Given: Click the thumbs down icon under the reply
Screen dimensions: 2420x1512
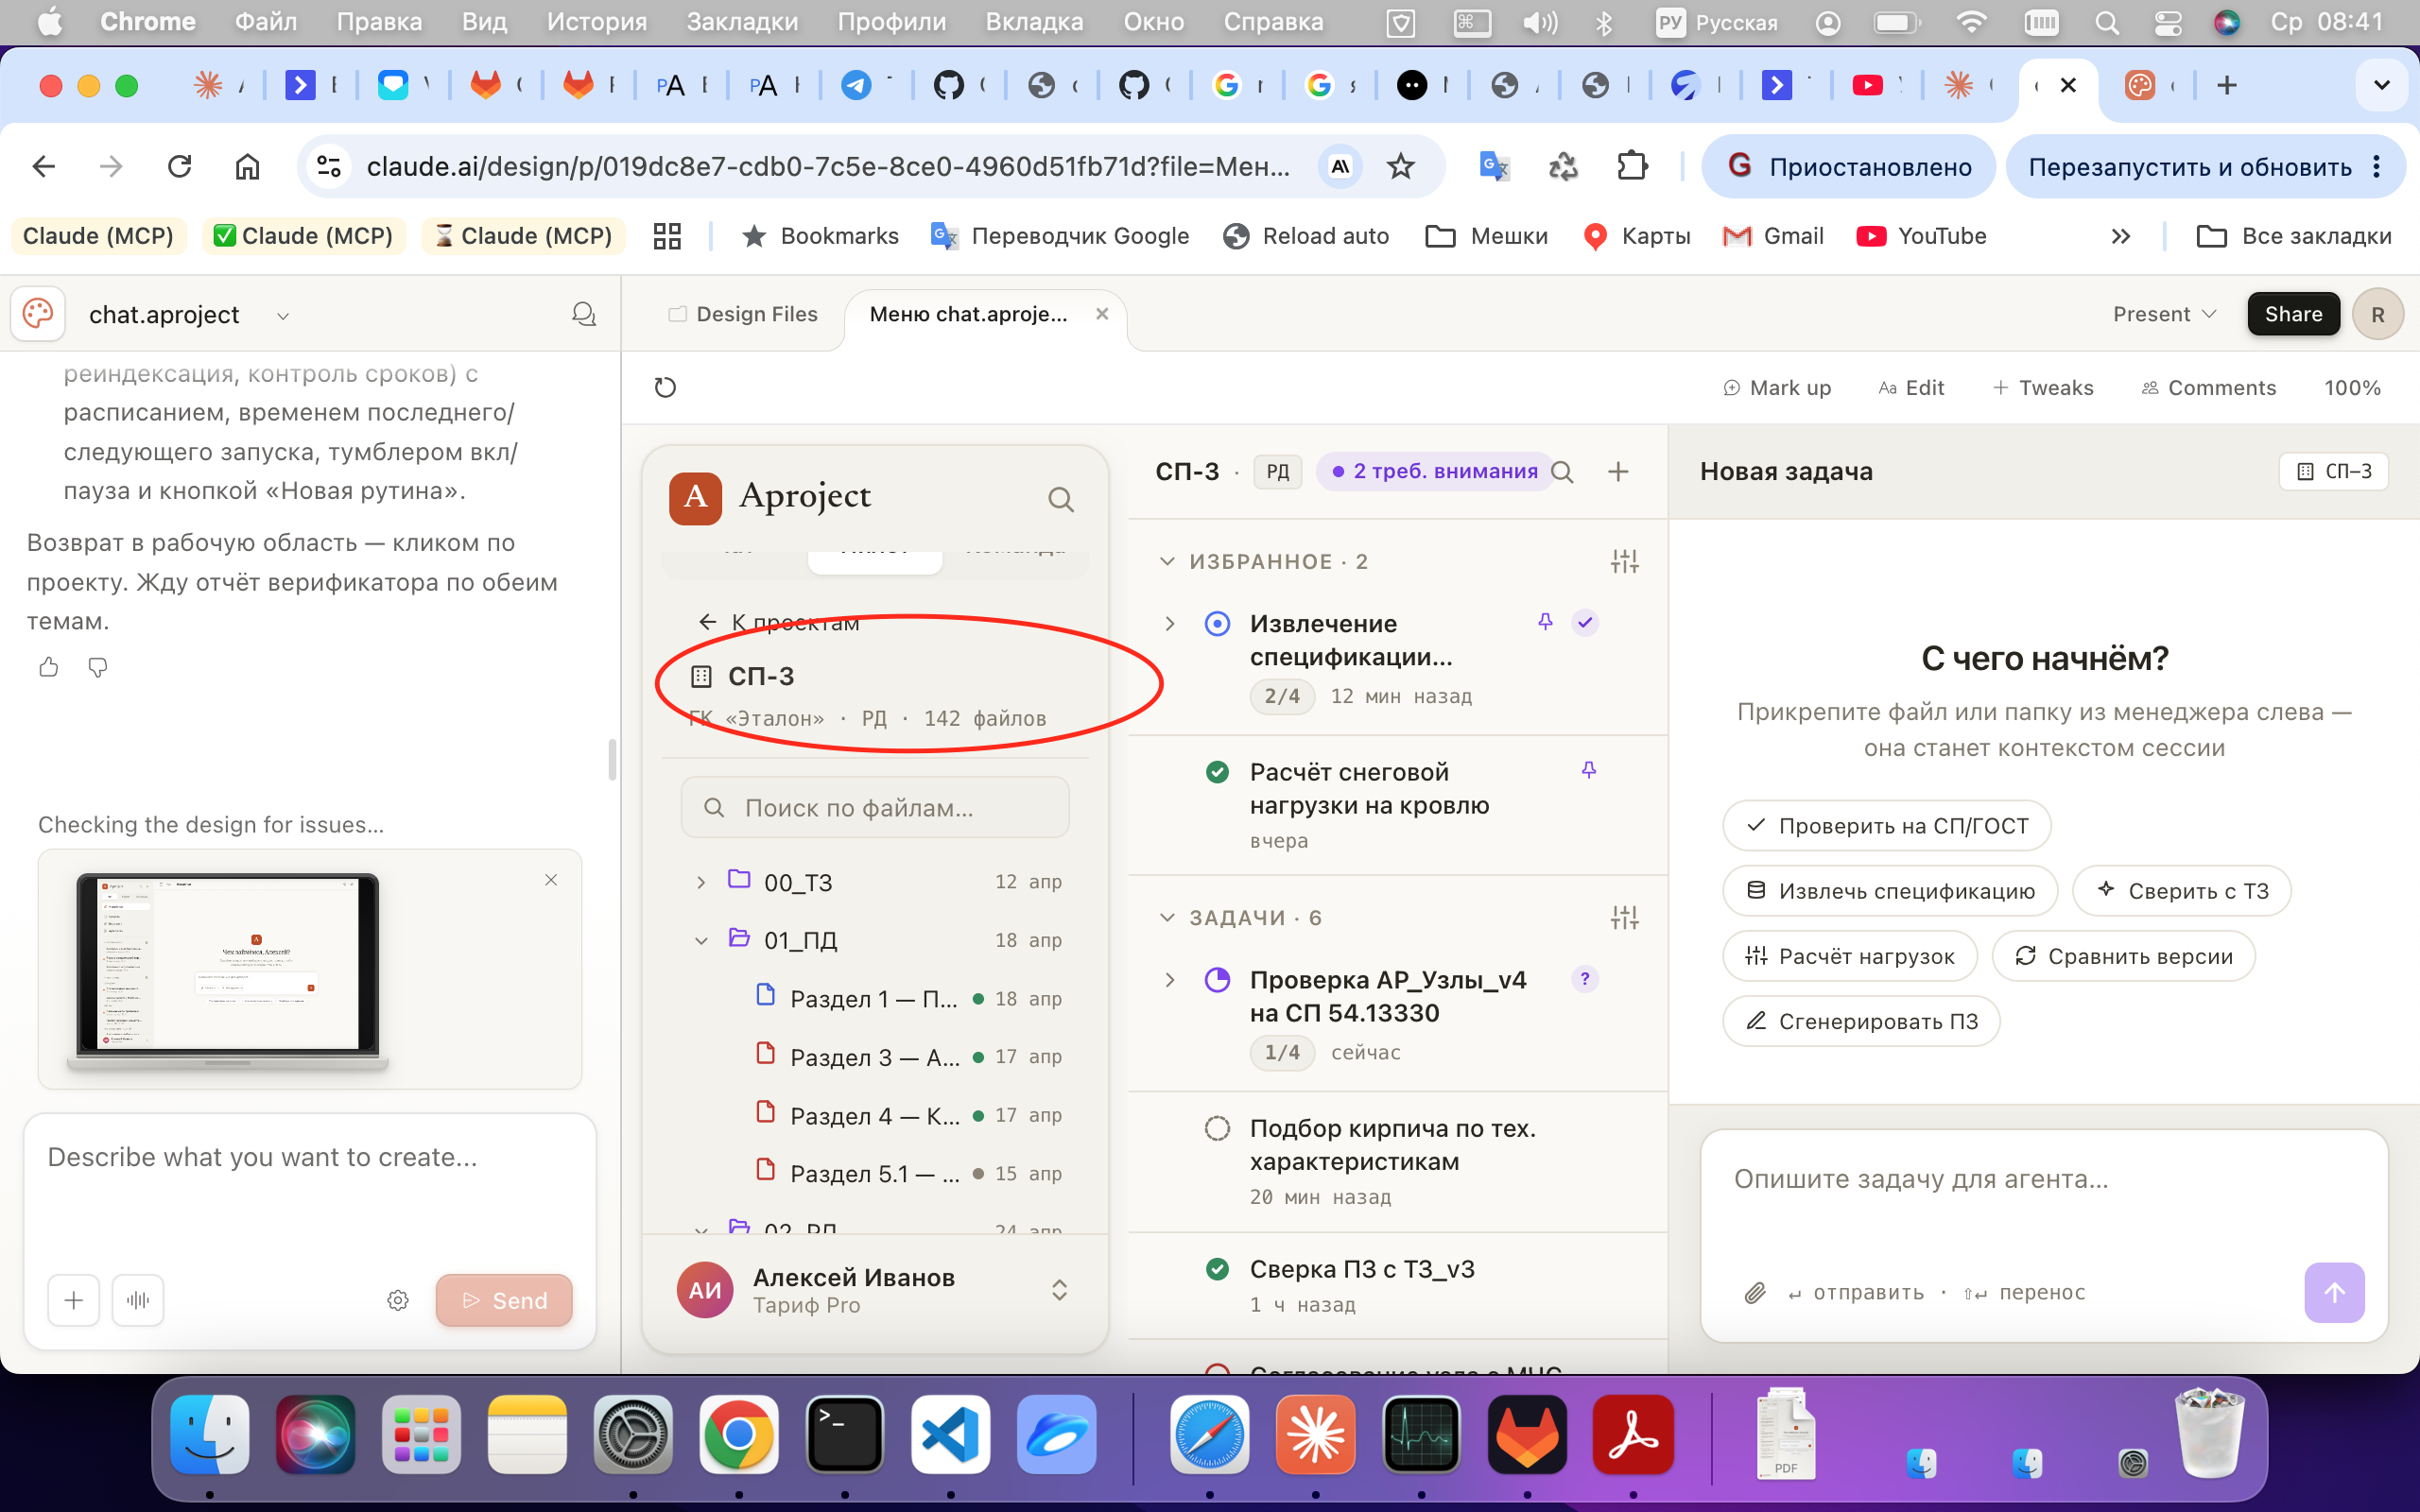Looking at the screenshot, I should pos(97,667).
